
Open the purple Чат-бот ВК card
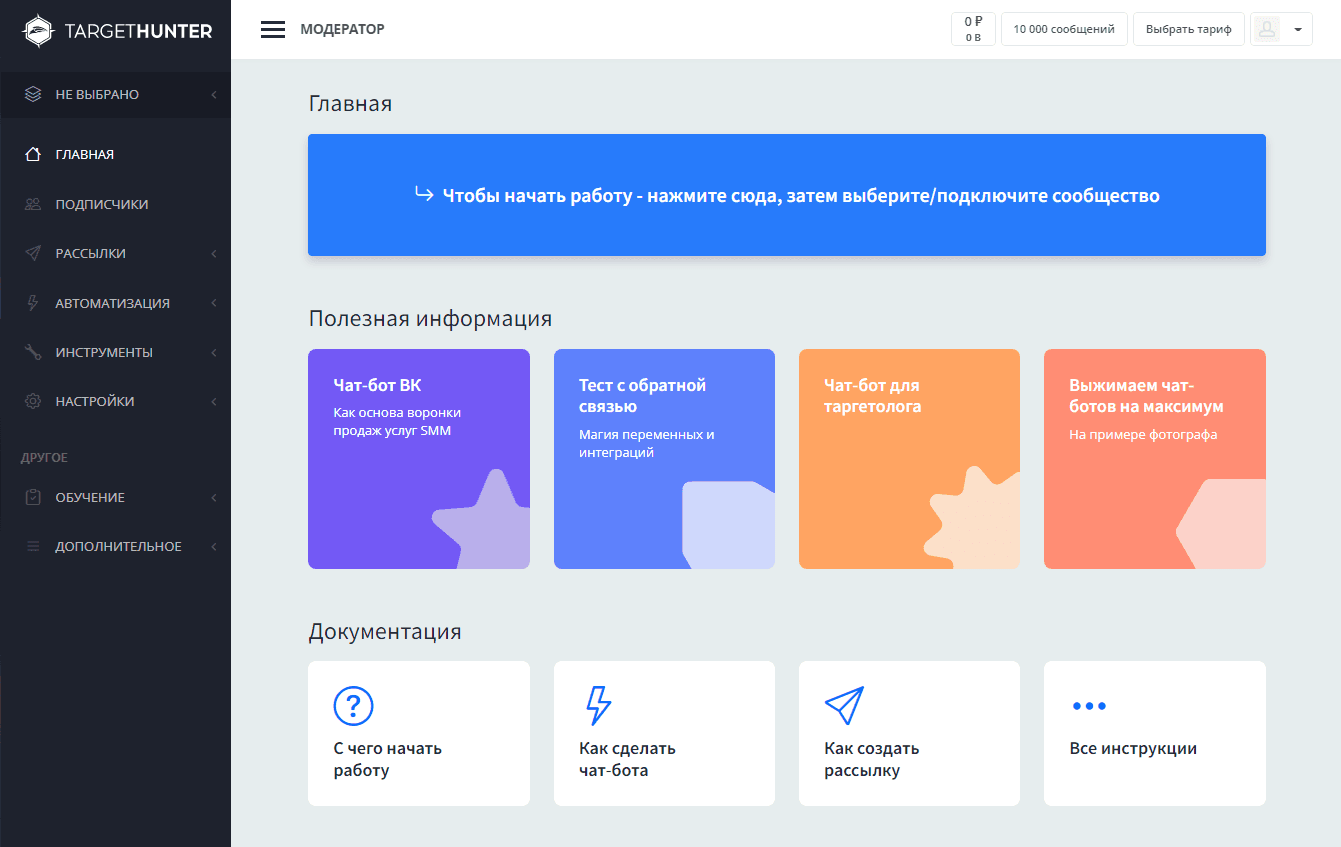pyautogui.click(x=418, y=459)
